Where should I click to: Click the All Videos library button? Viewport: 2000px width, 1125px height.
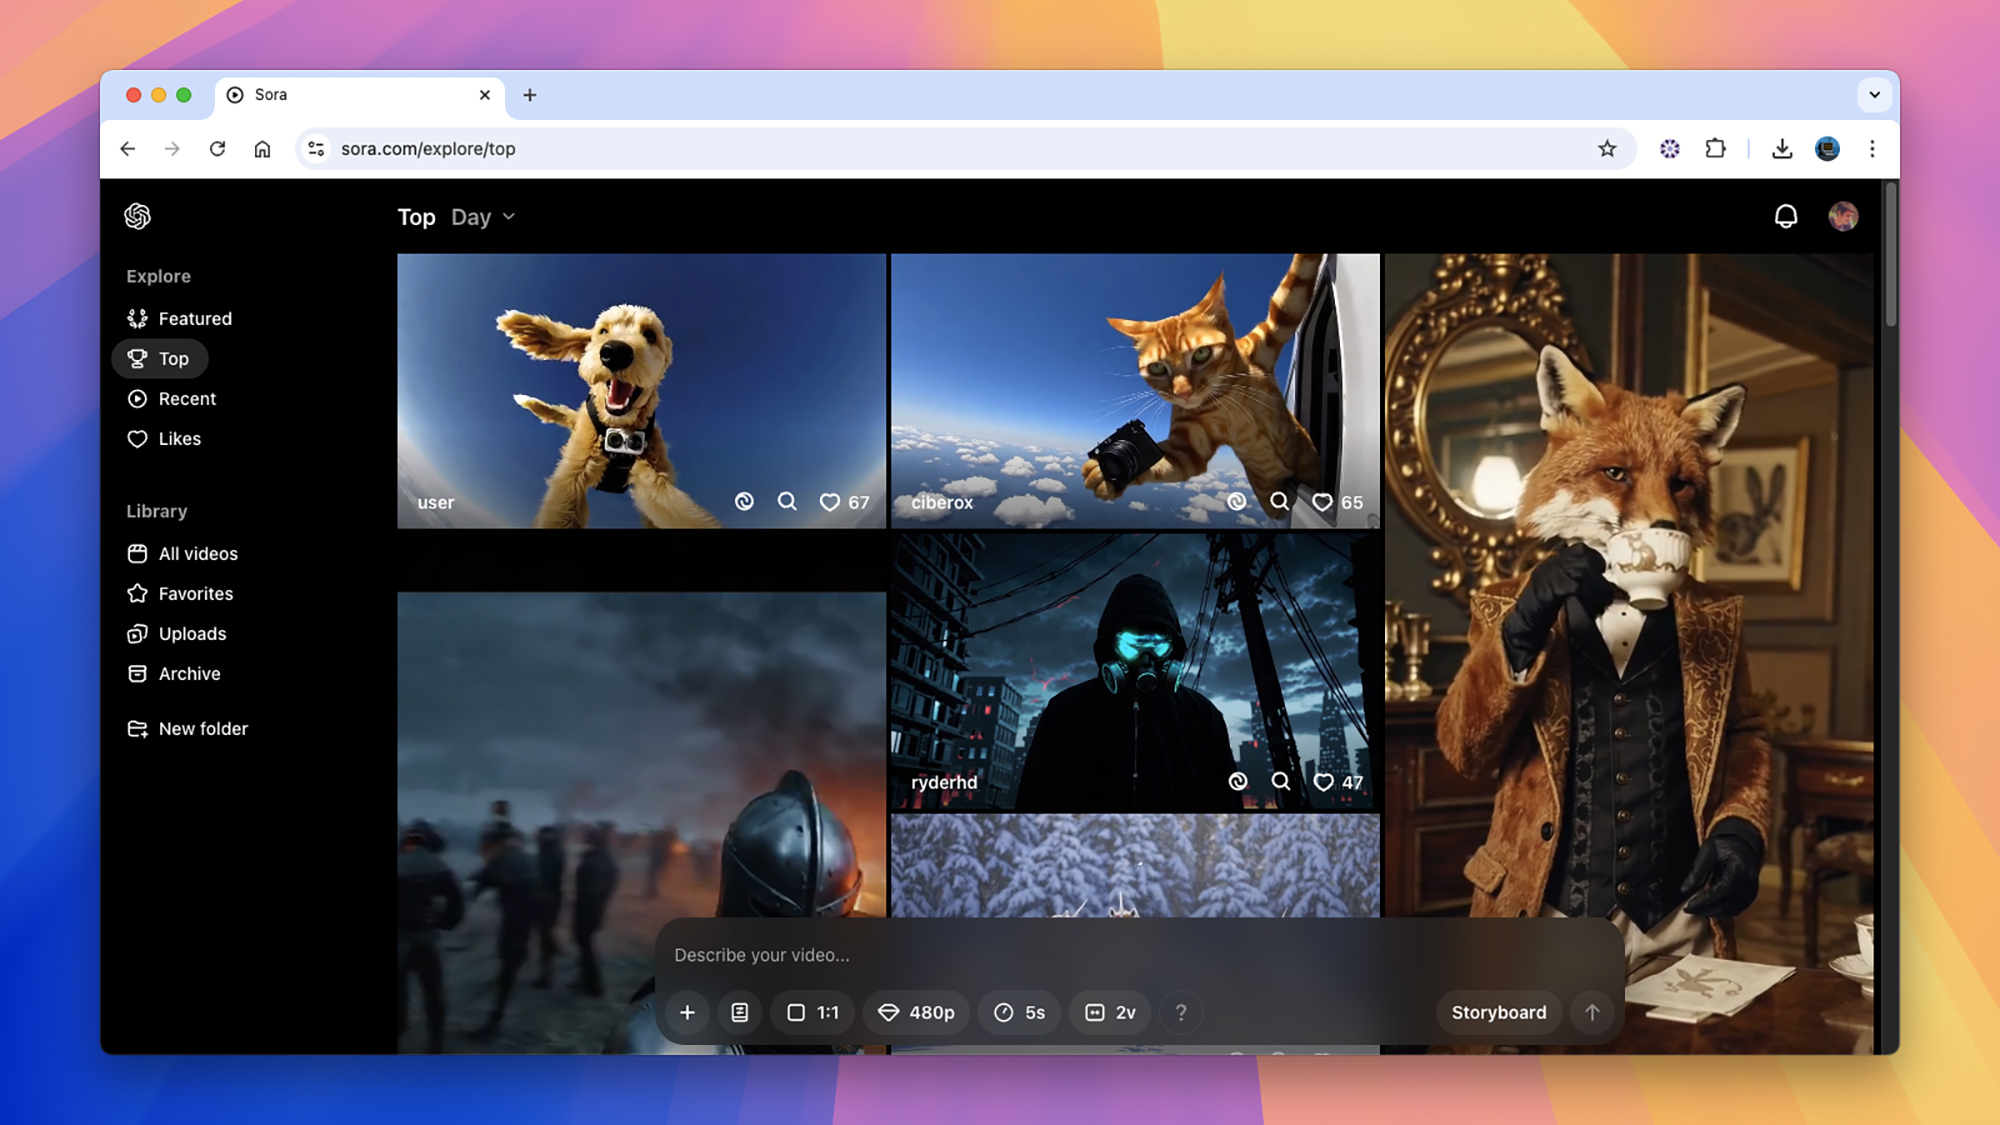coord(198,552)
